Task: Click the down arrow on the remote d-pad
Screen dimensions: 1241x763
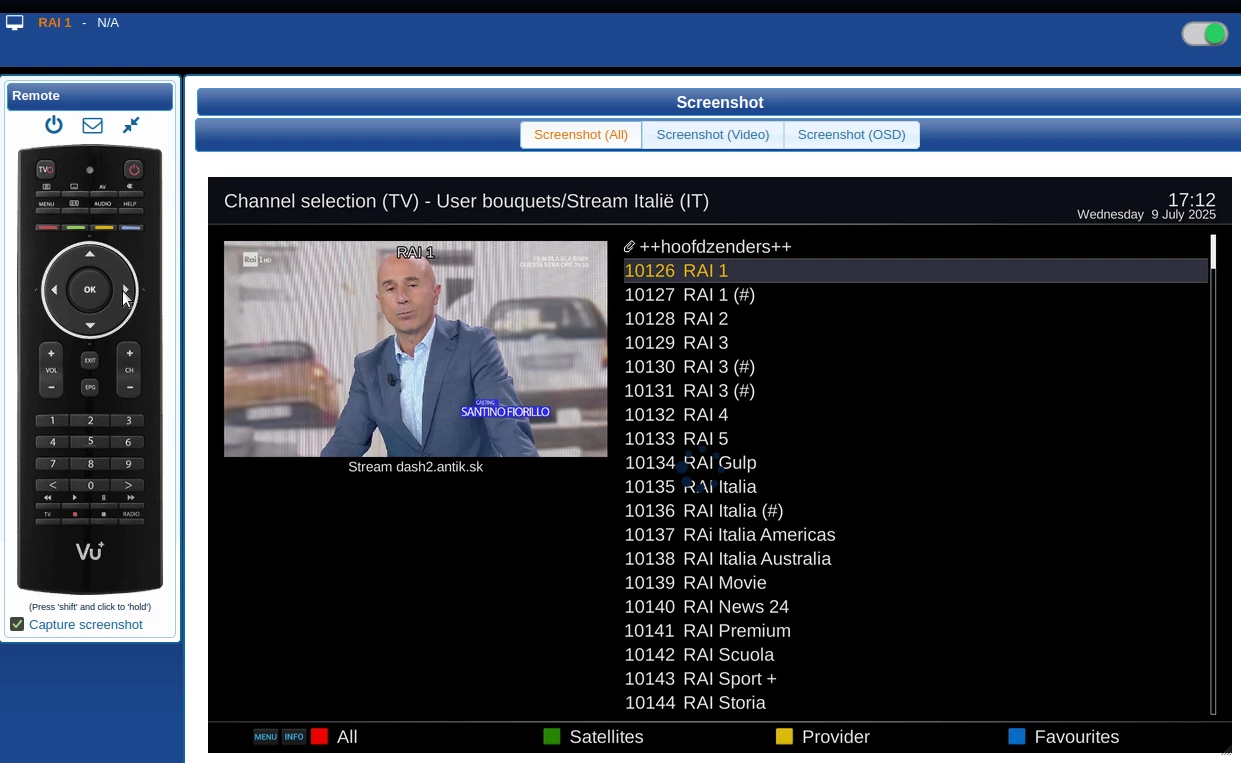Action: pos(90,325)
